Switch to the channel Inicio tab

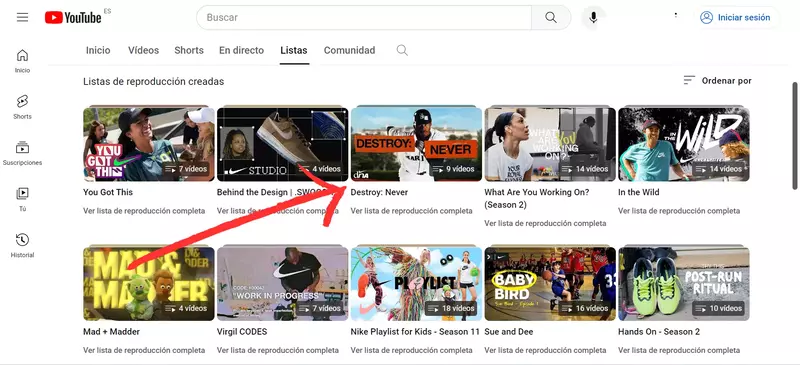tap(98, 50)
